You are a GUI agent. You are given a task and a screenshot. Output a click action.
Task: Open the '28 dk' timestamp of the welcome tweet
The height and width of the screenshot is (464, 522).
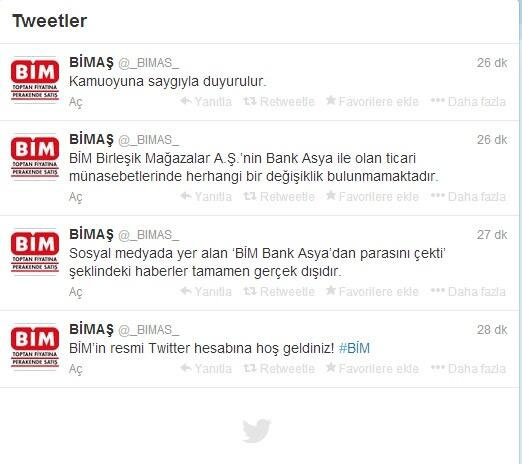pos(492,330)
